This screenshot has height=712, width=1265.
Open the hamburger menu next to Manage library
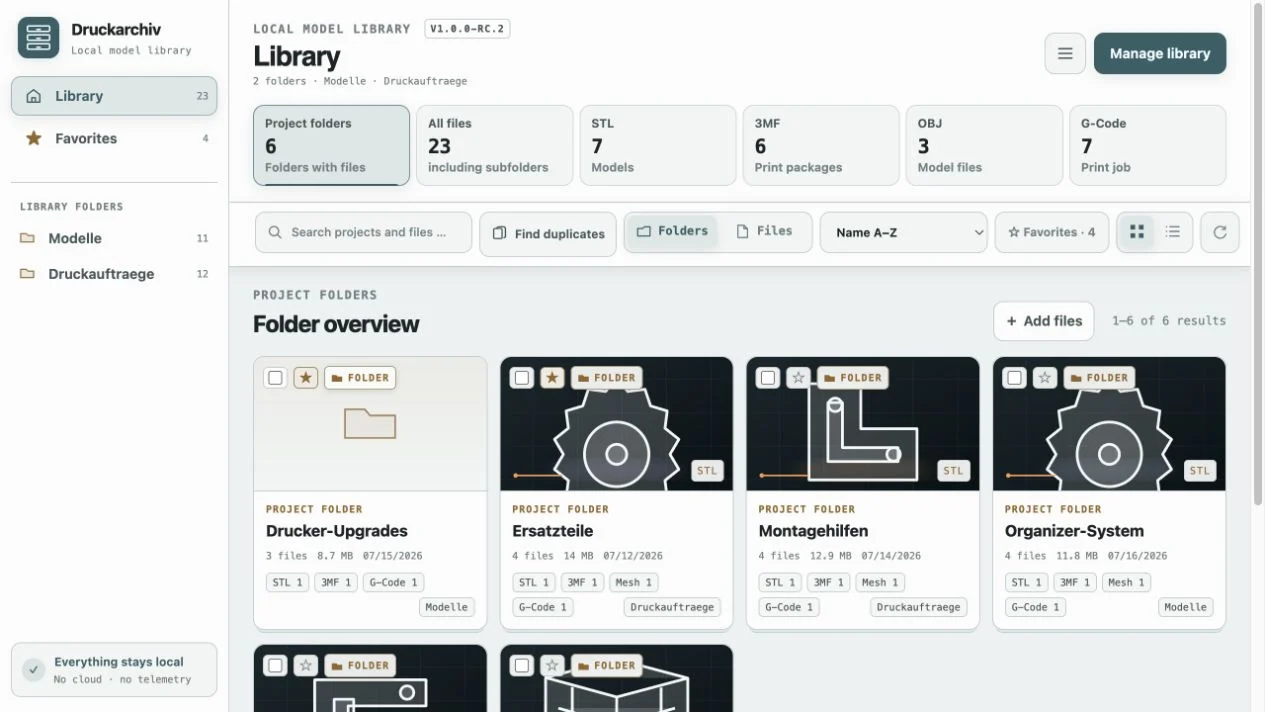[1065, 54]
